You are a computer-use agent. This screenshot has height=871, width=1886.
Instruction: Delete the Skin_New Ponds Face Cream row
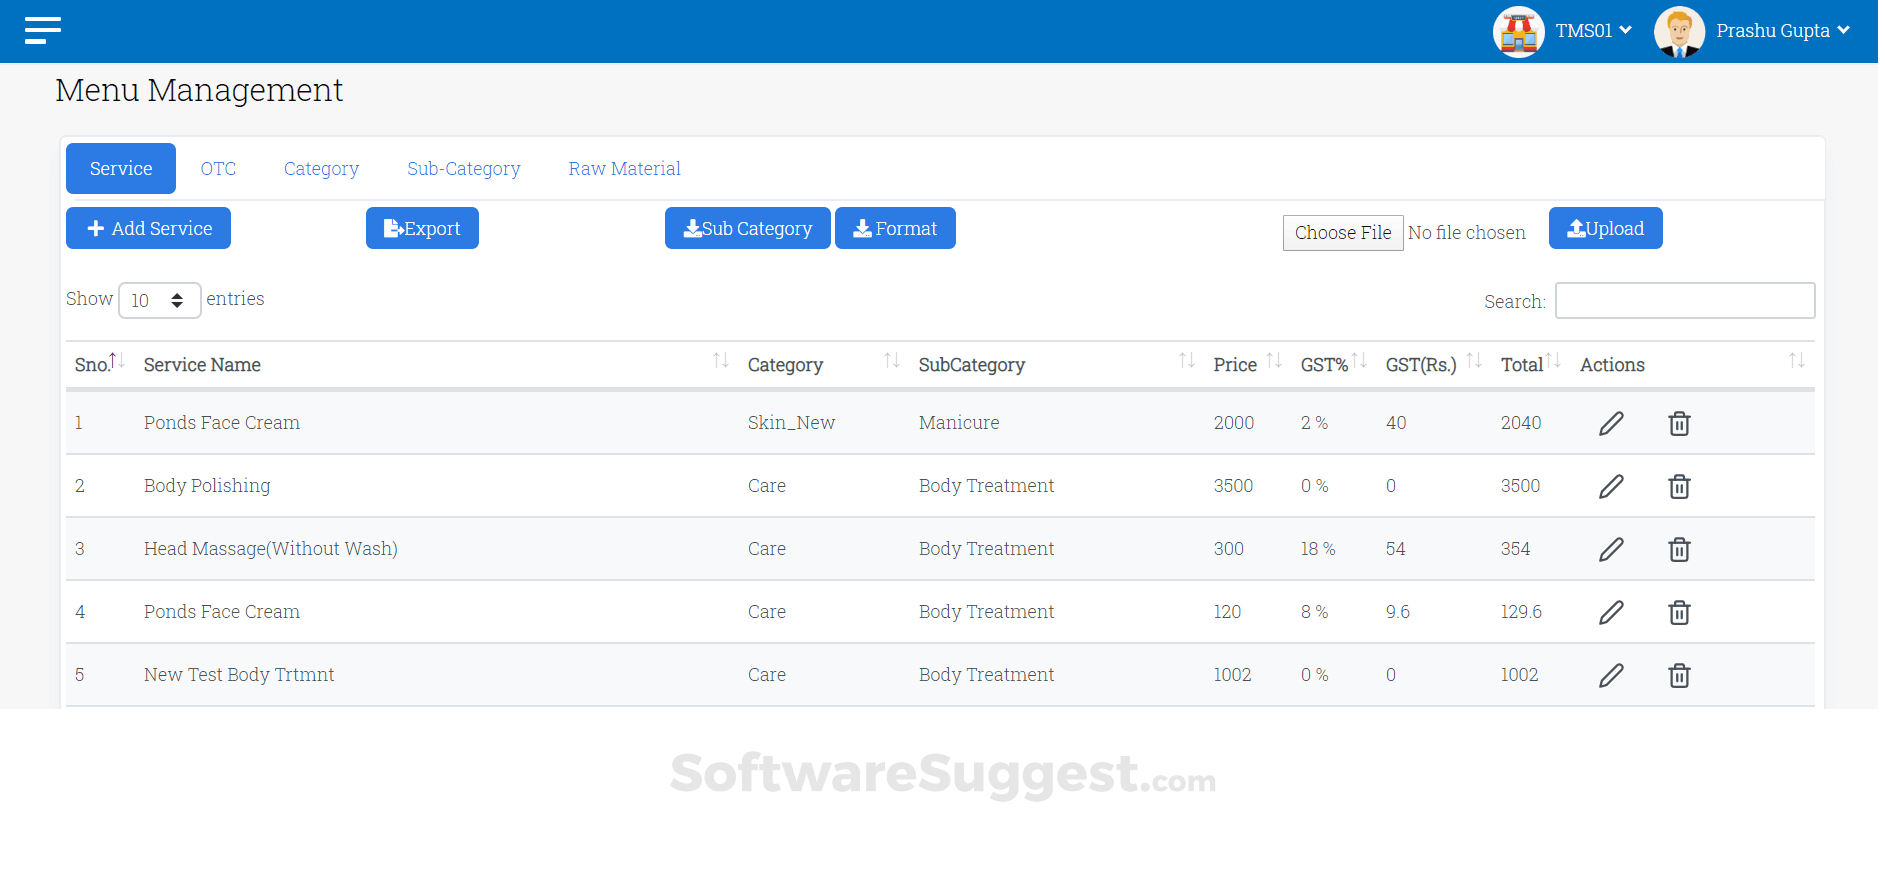(1679, 424)
